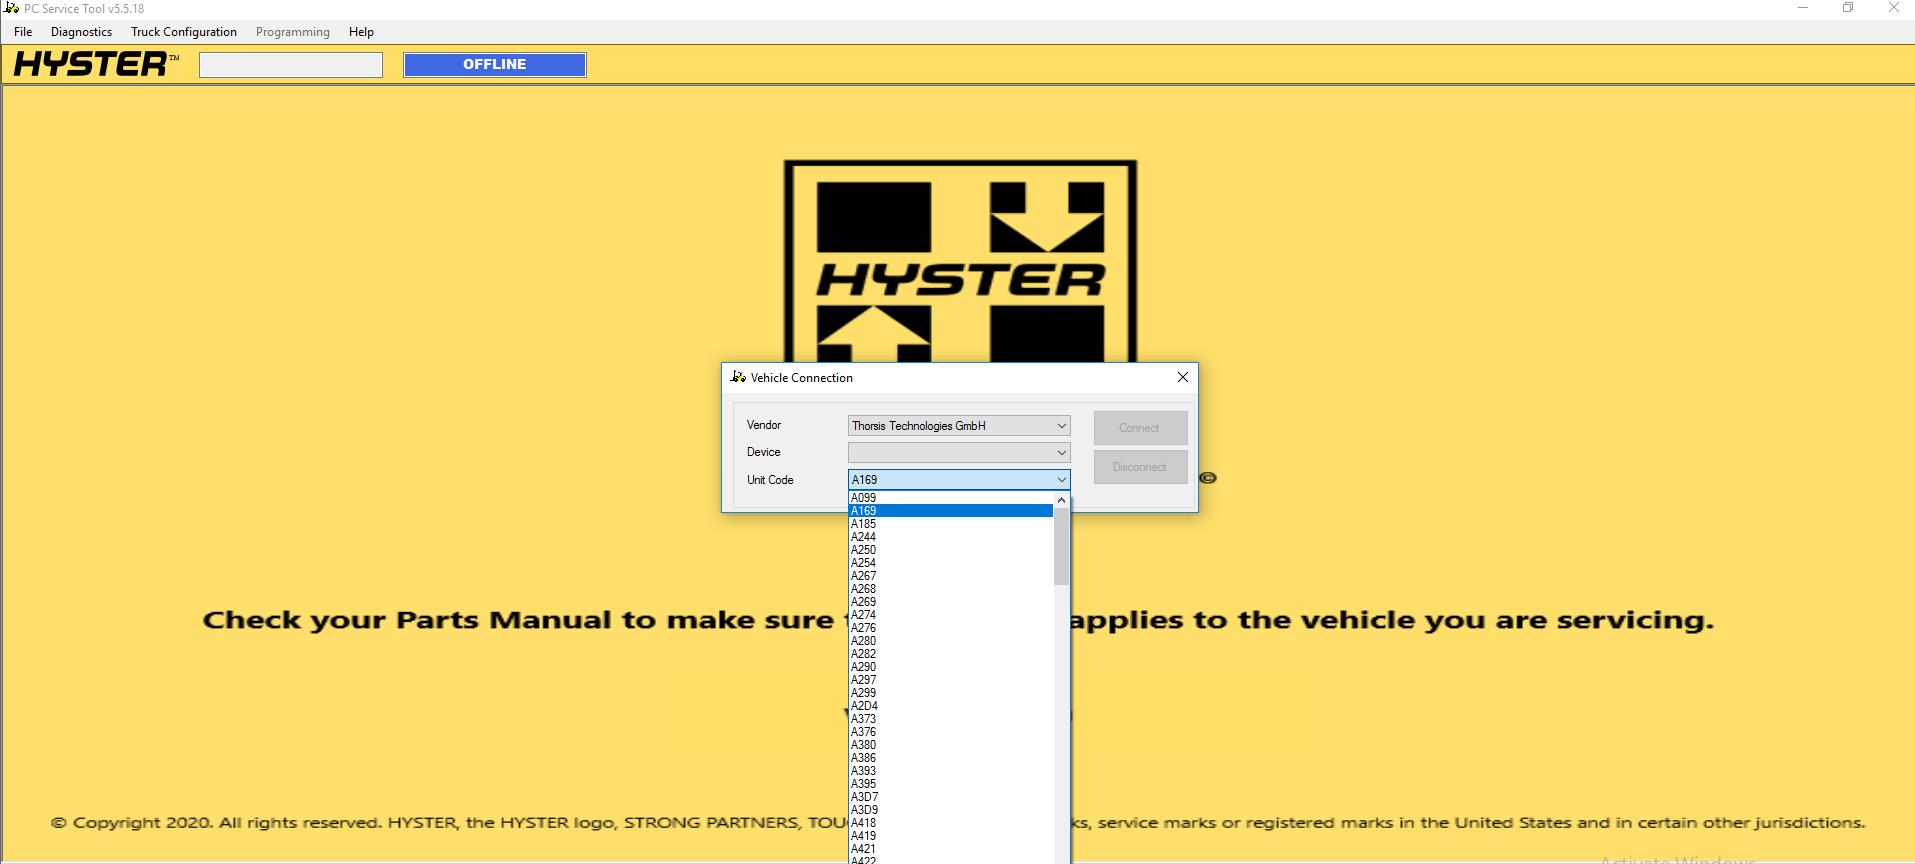This screenshot has width=1915, height=864.
Task: Open the Truck Configuration menu
Action: tap(184, 32)
